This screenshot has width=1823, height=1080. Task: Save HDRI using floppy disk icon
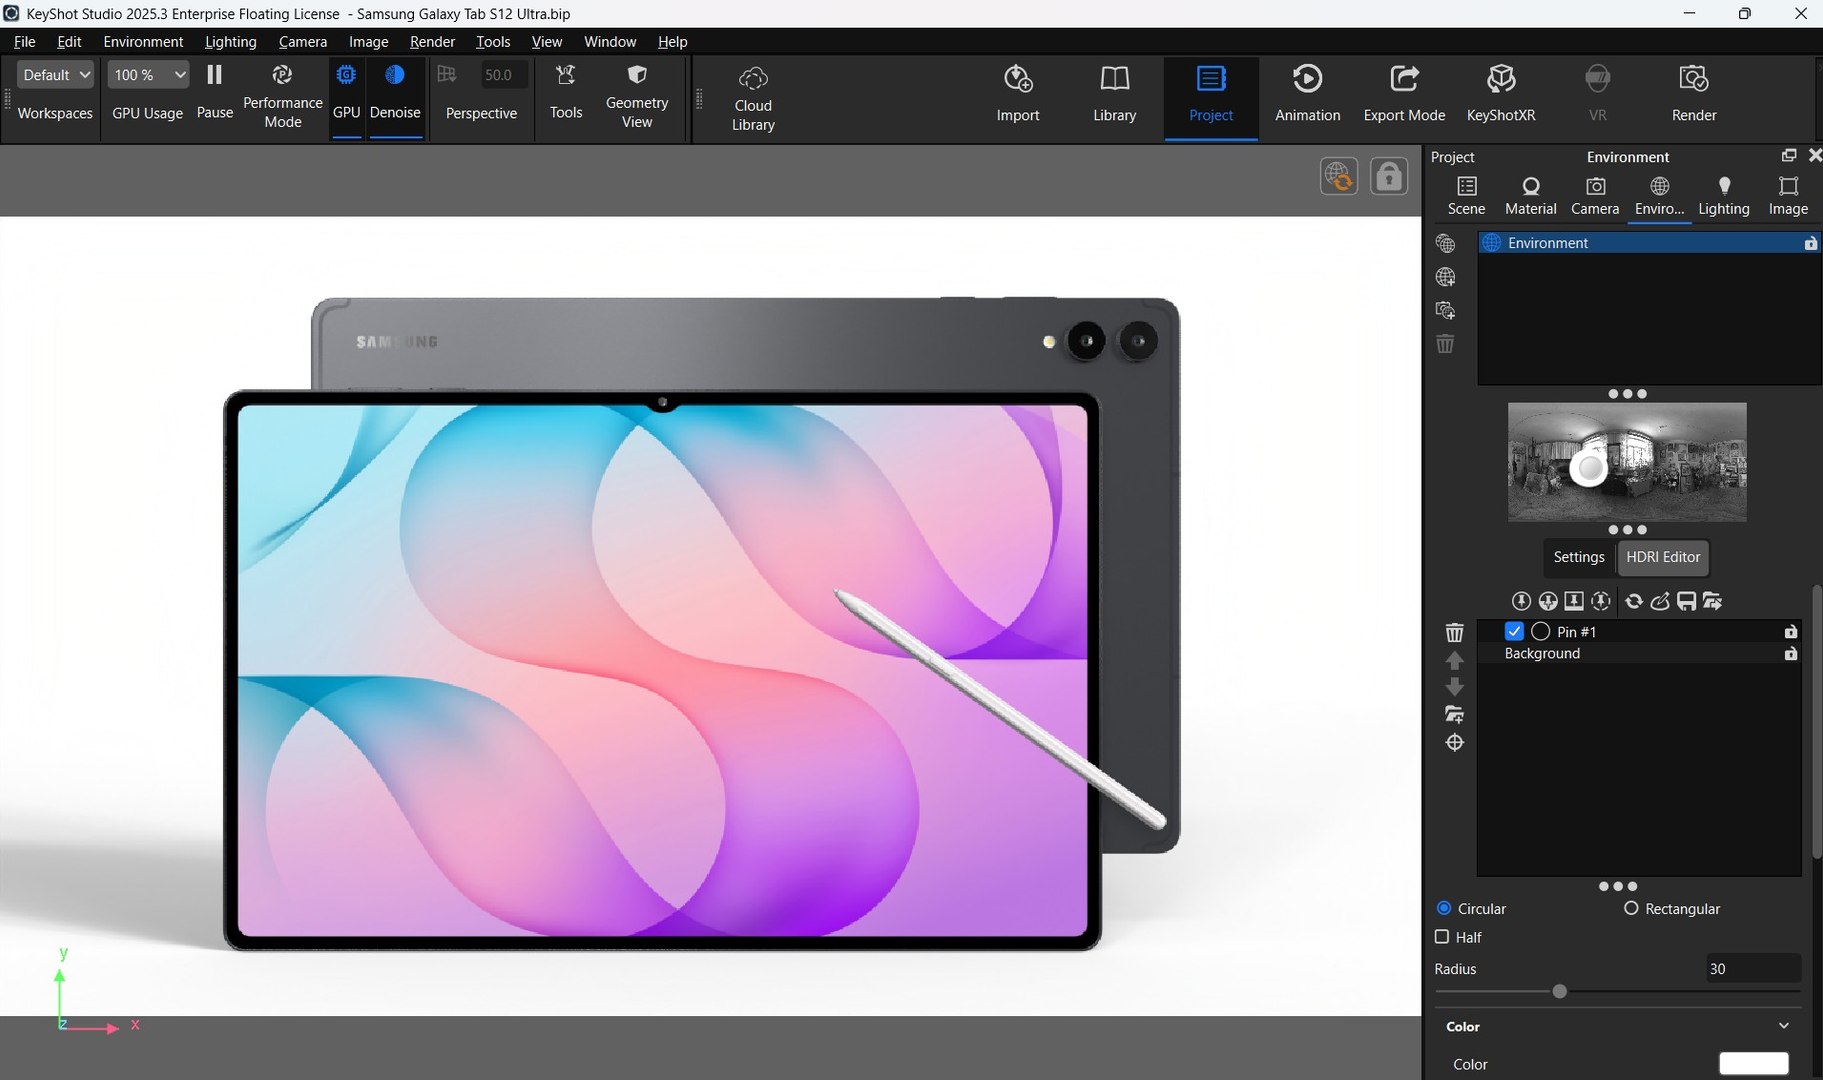tap(1686, 601)
